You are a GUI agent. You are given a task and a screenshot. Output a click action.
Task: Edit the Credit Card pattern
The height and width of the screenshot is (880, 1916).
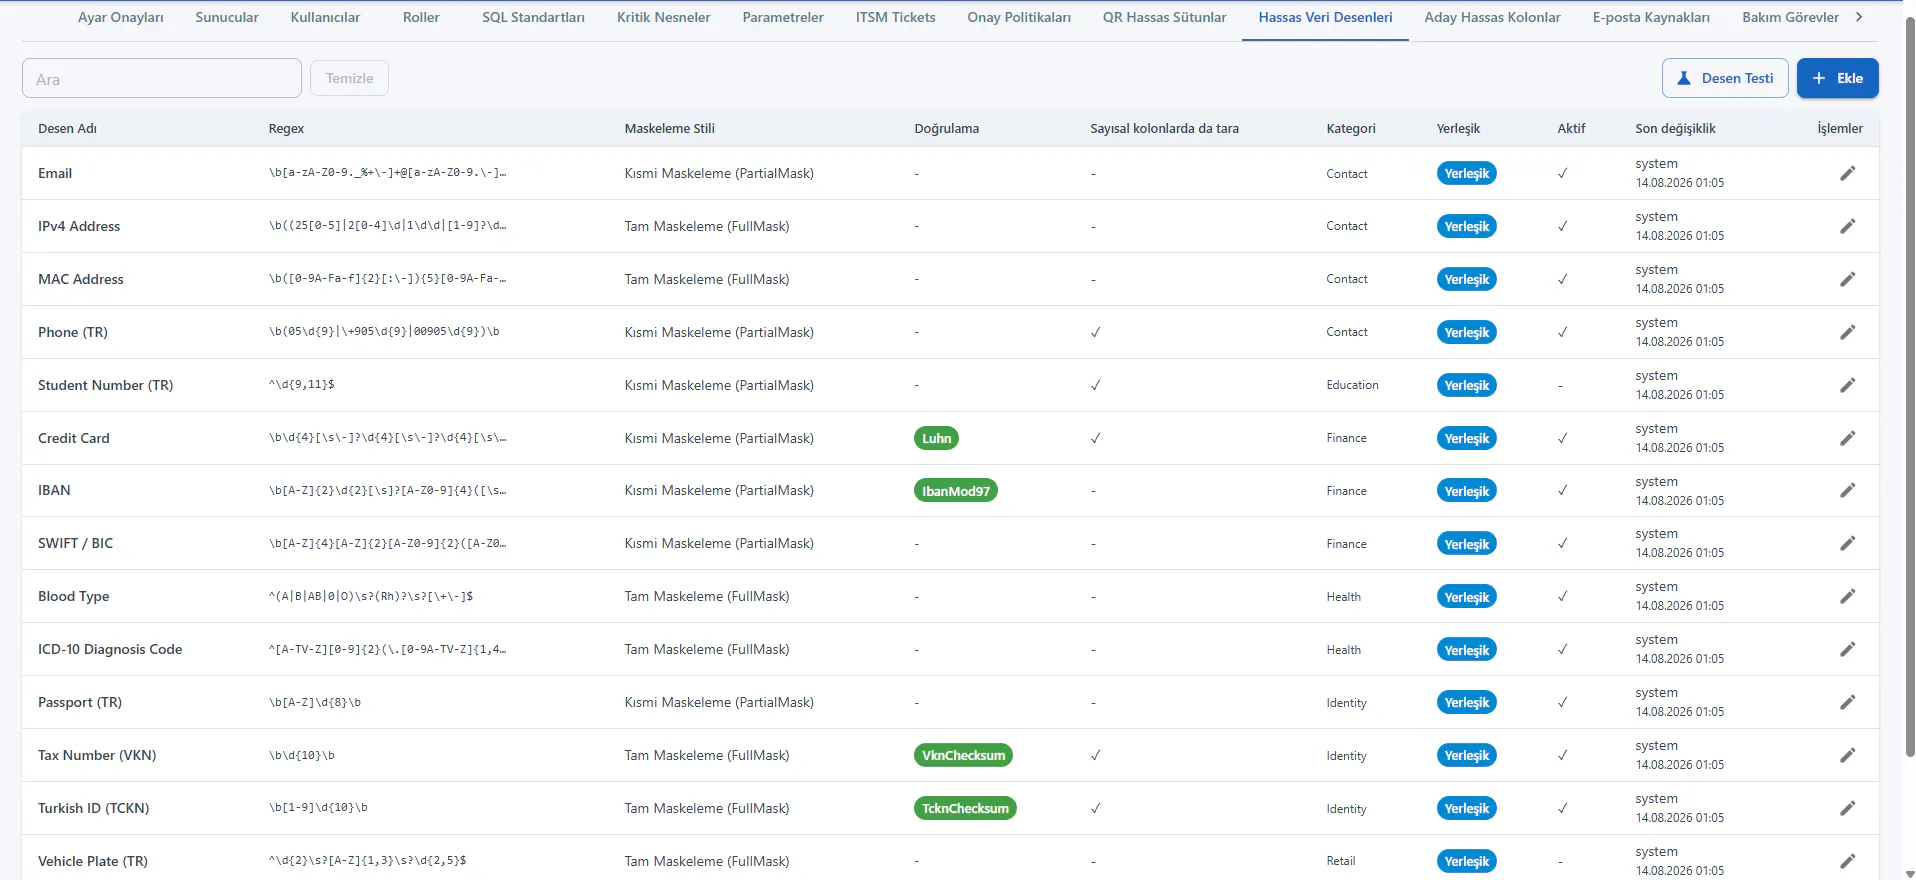click(1847, 438)
